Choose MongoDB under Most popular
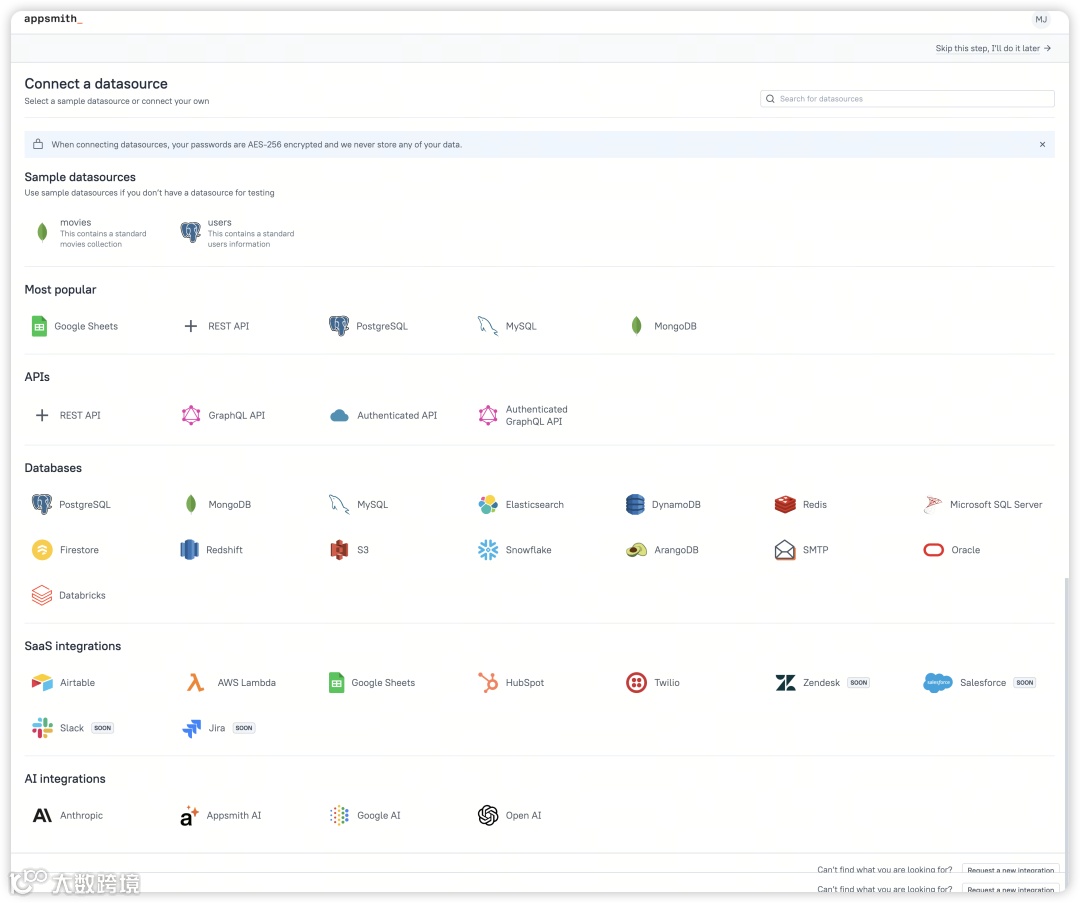Screen dimensions: 1080x903 [x=663, y=326]
